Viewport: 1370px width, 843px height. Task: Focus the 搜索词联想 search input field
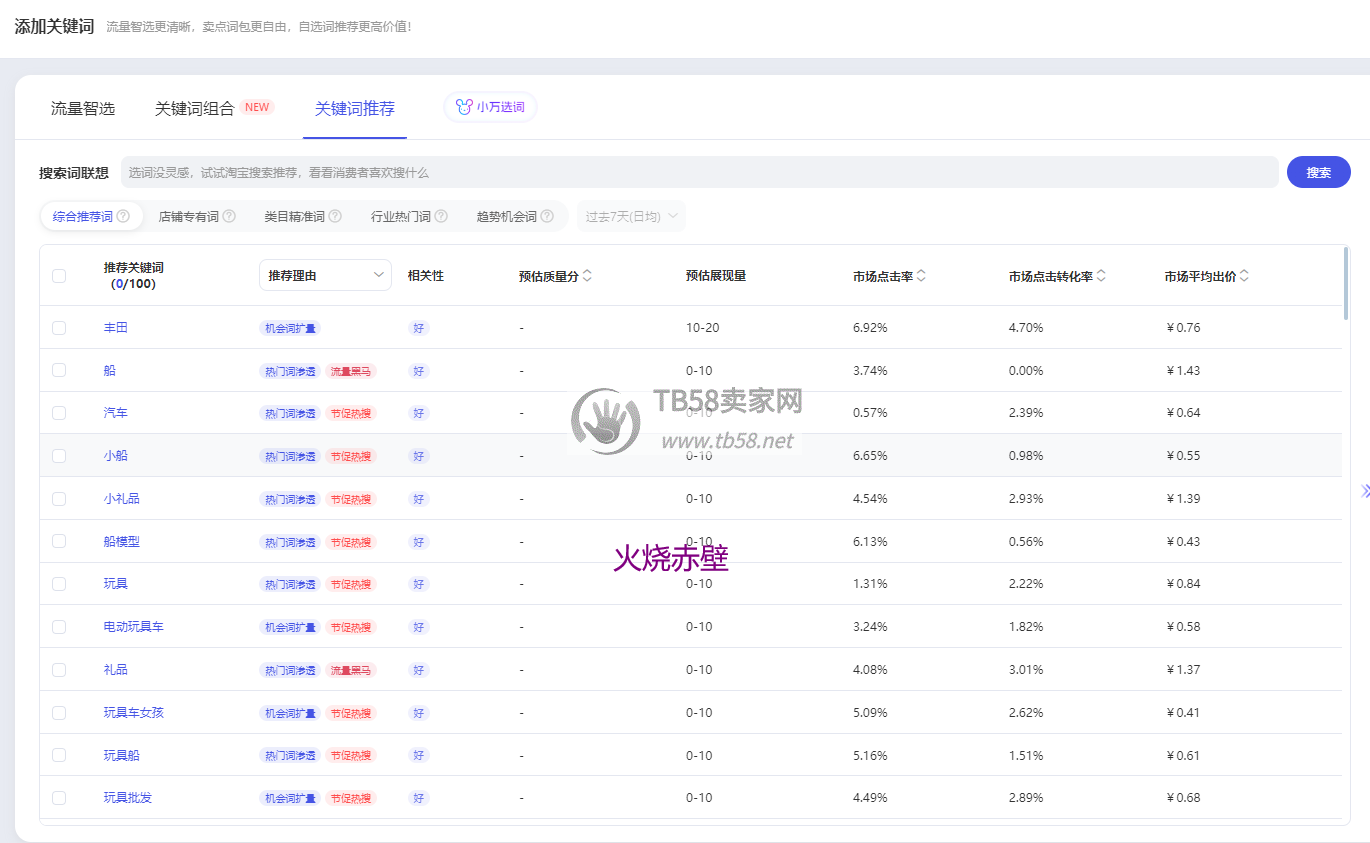700,172
